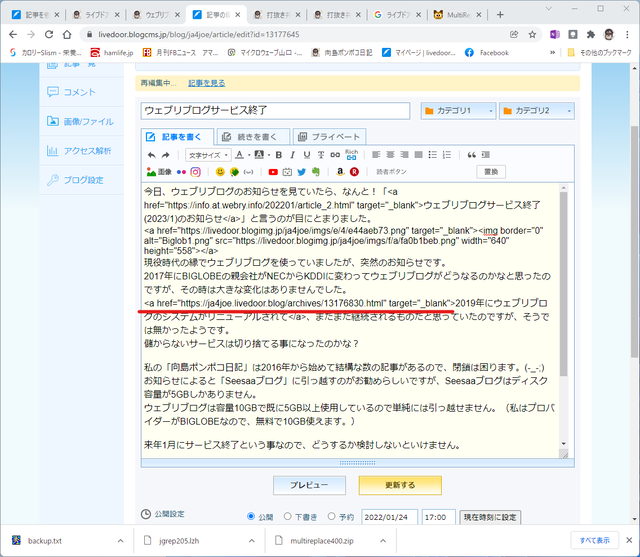
Task: Show hidden bookmarks overflow chevron
Action: click(x=552, y=53)
